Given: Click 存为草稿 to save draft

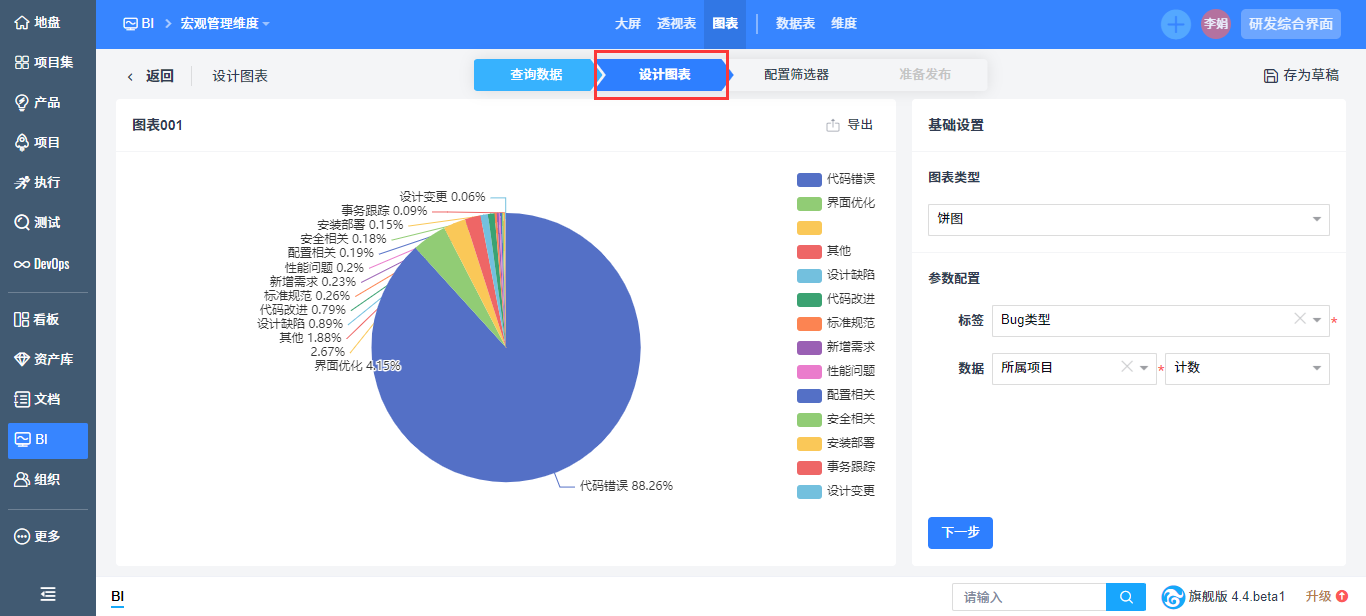Looking at the screenshot, I should (x=1300, y=75).
